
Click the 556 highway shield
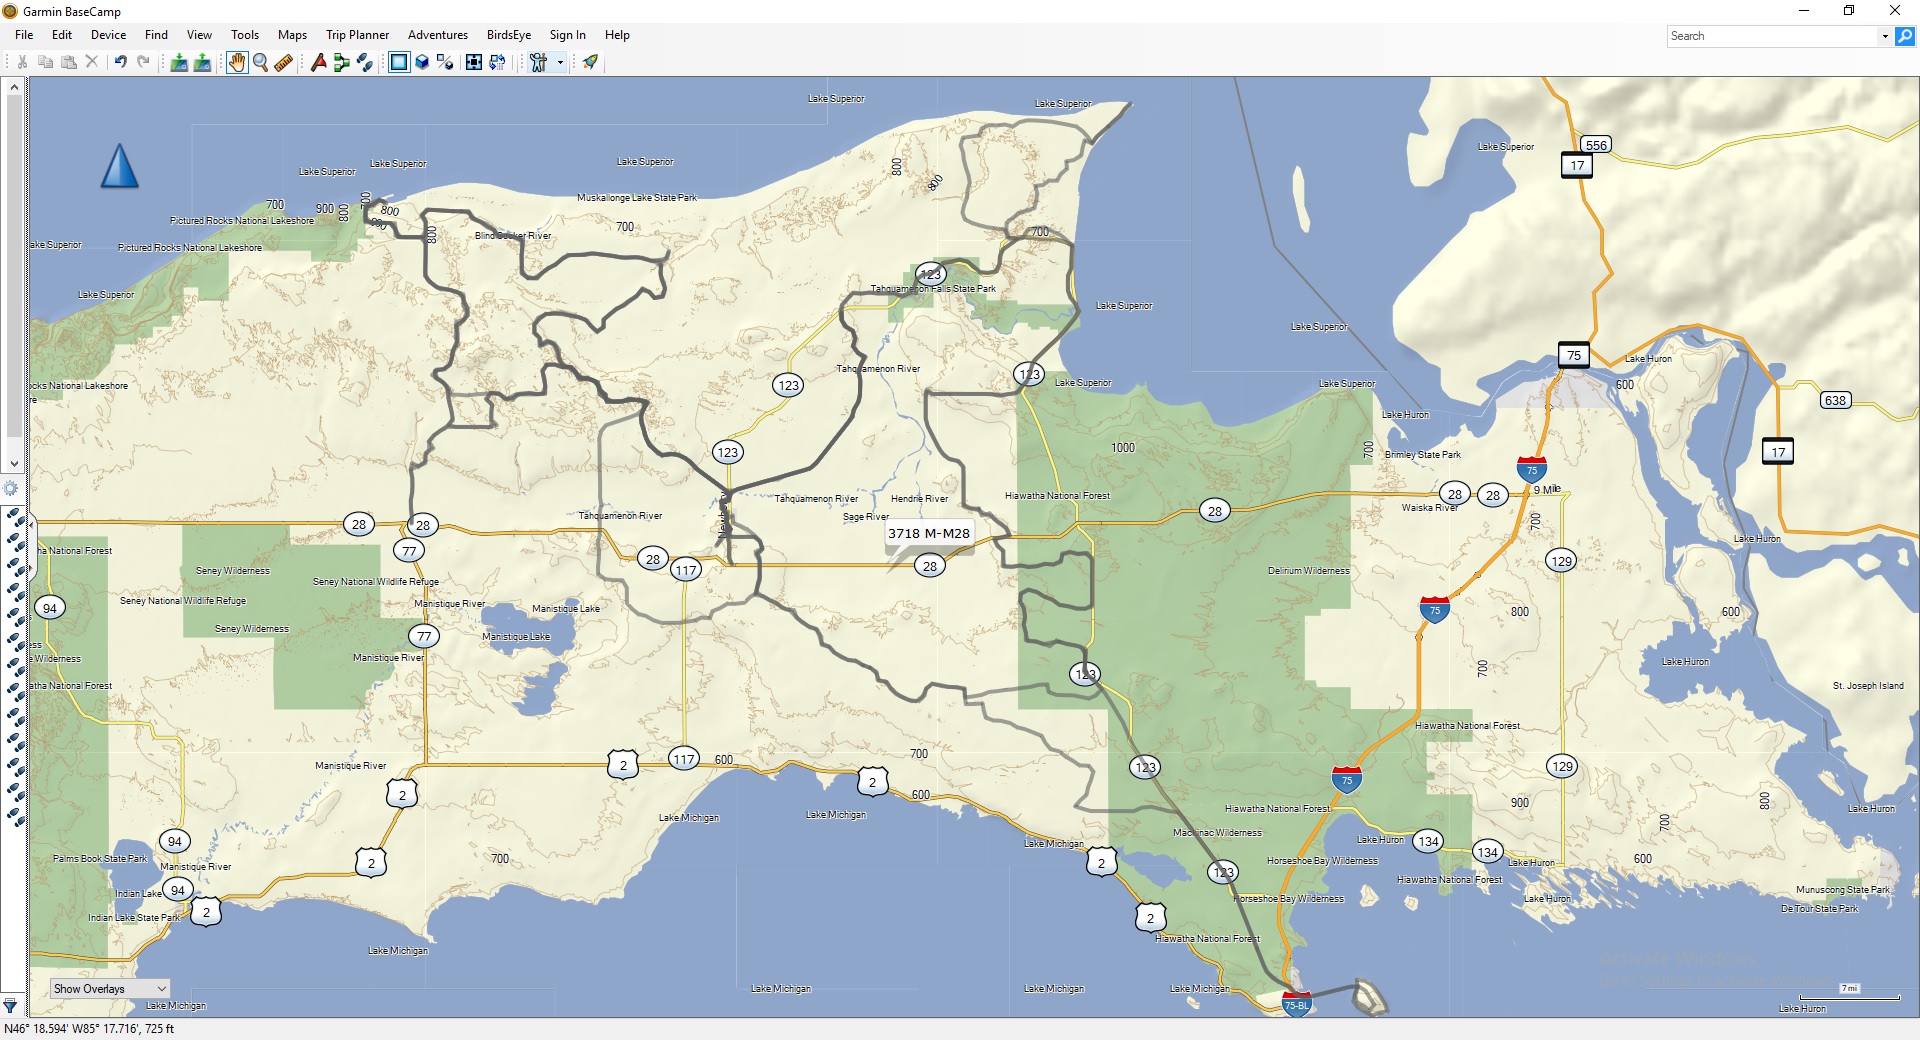point(1596,145)
